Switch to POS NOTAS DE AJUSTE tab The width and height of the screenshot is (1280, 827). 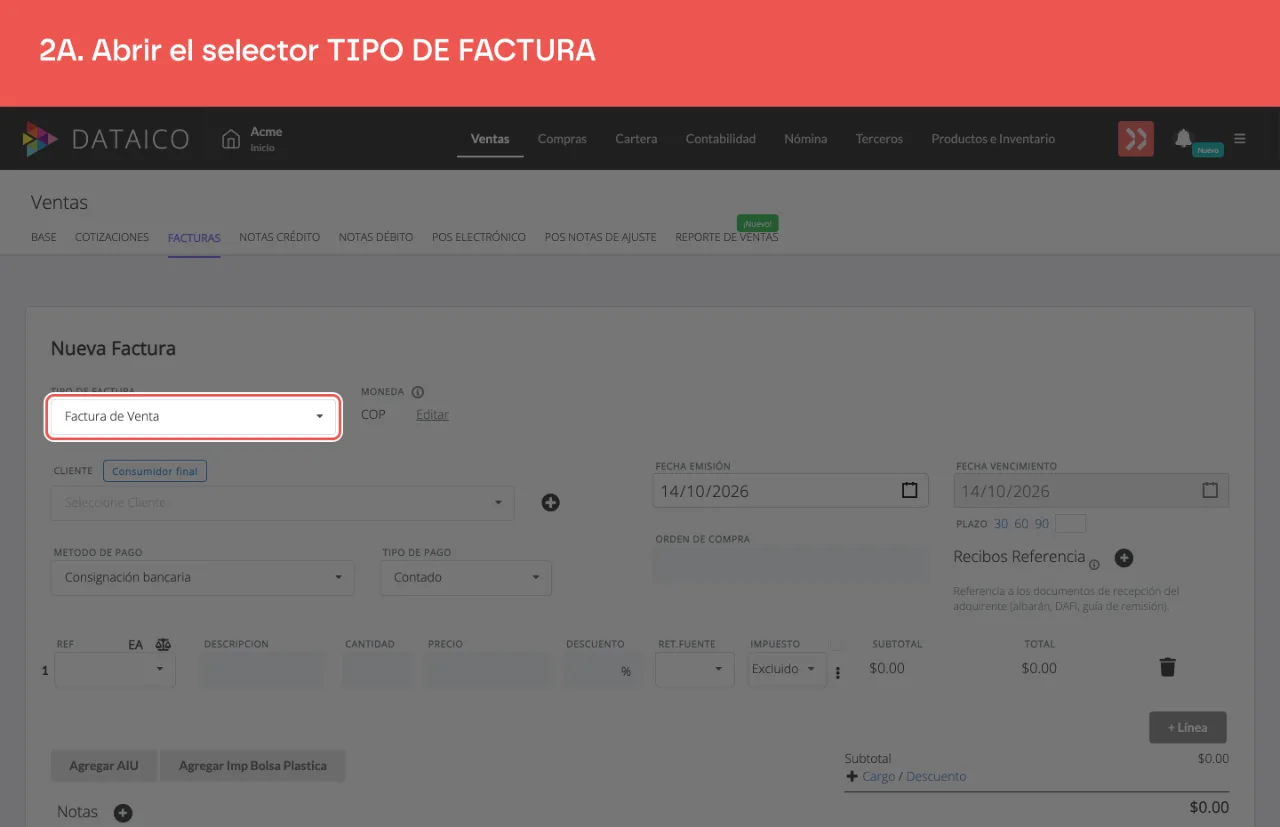tap(600, 237)
